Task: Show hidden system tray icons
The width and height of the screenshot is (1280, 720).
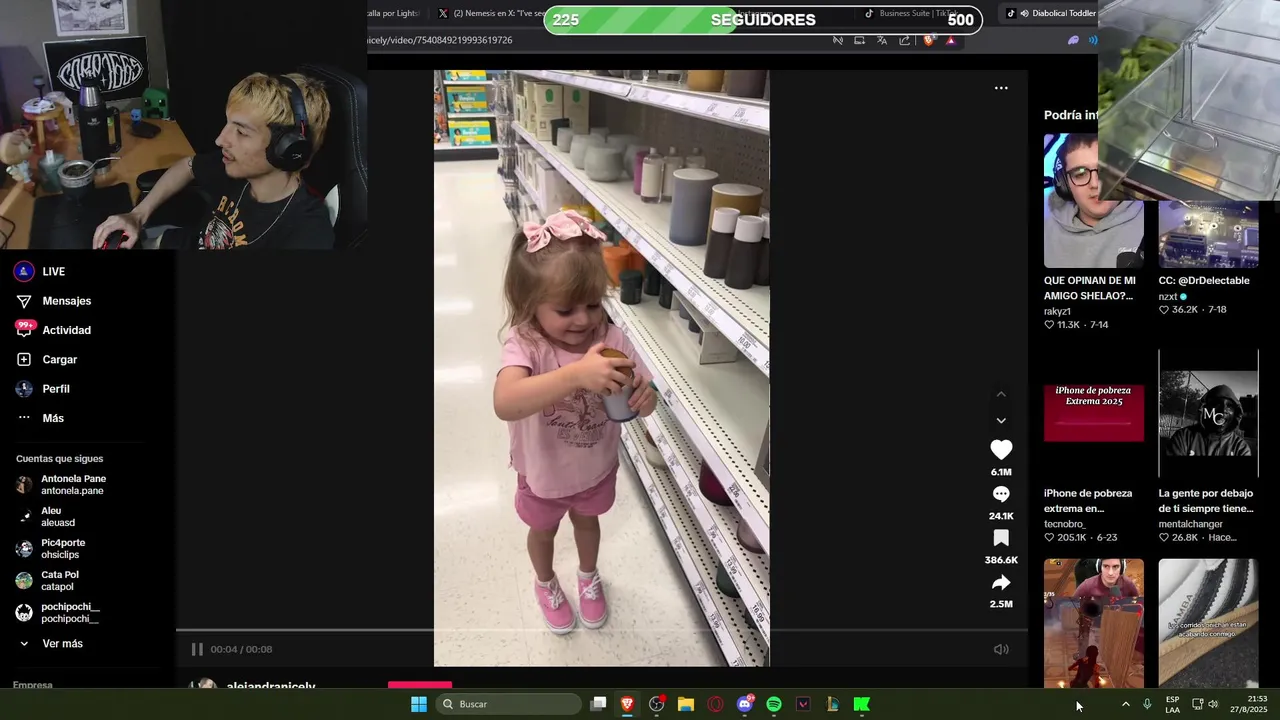Action: click(1125, 704)
